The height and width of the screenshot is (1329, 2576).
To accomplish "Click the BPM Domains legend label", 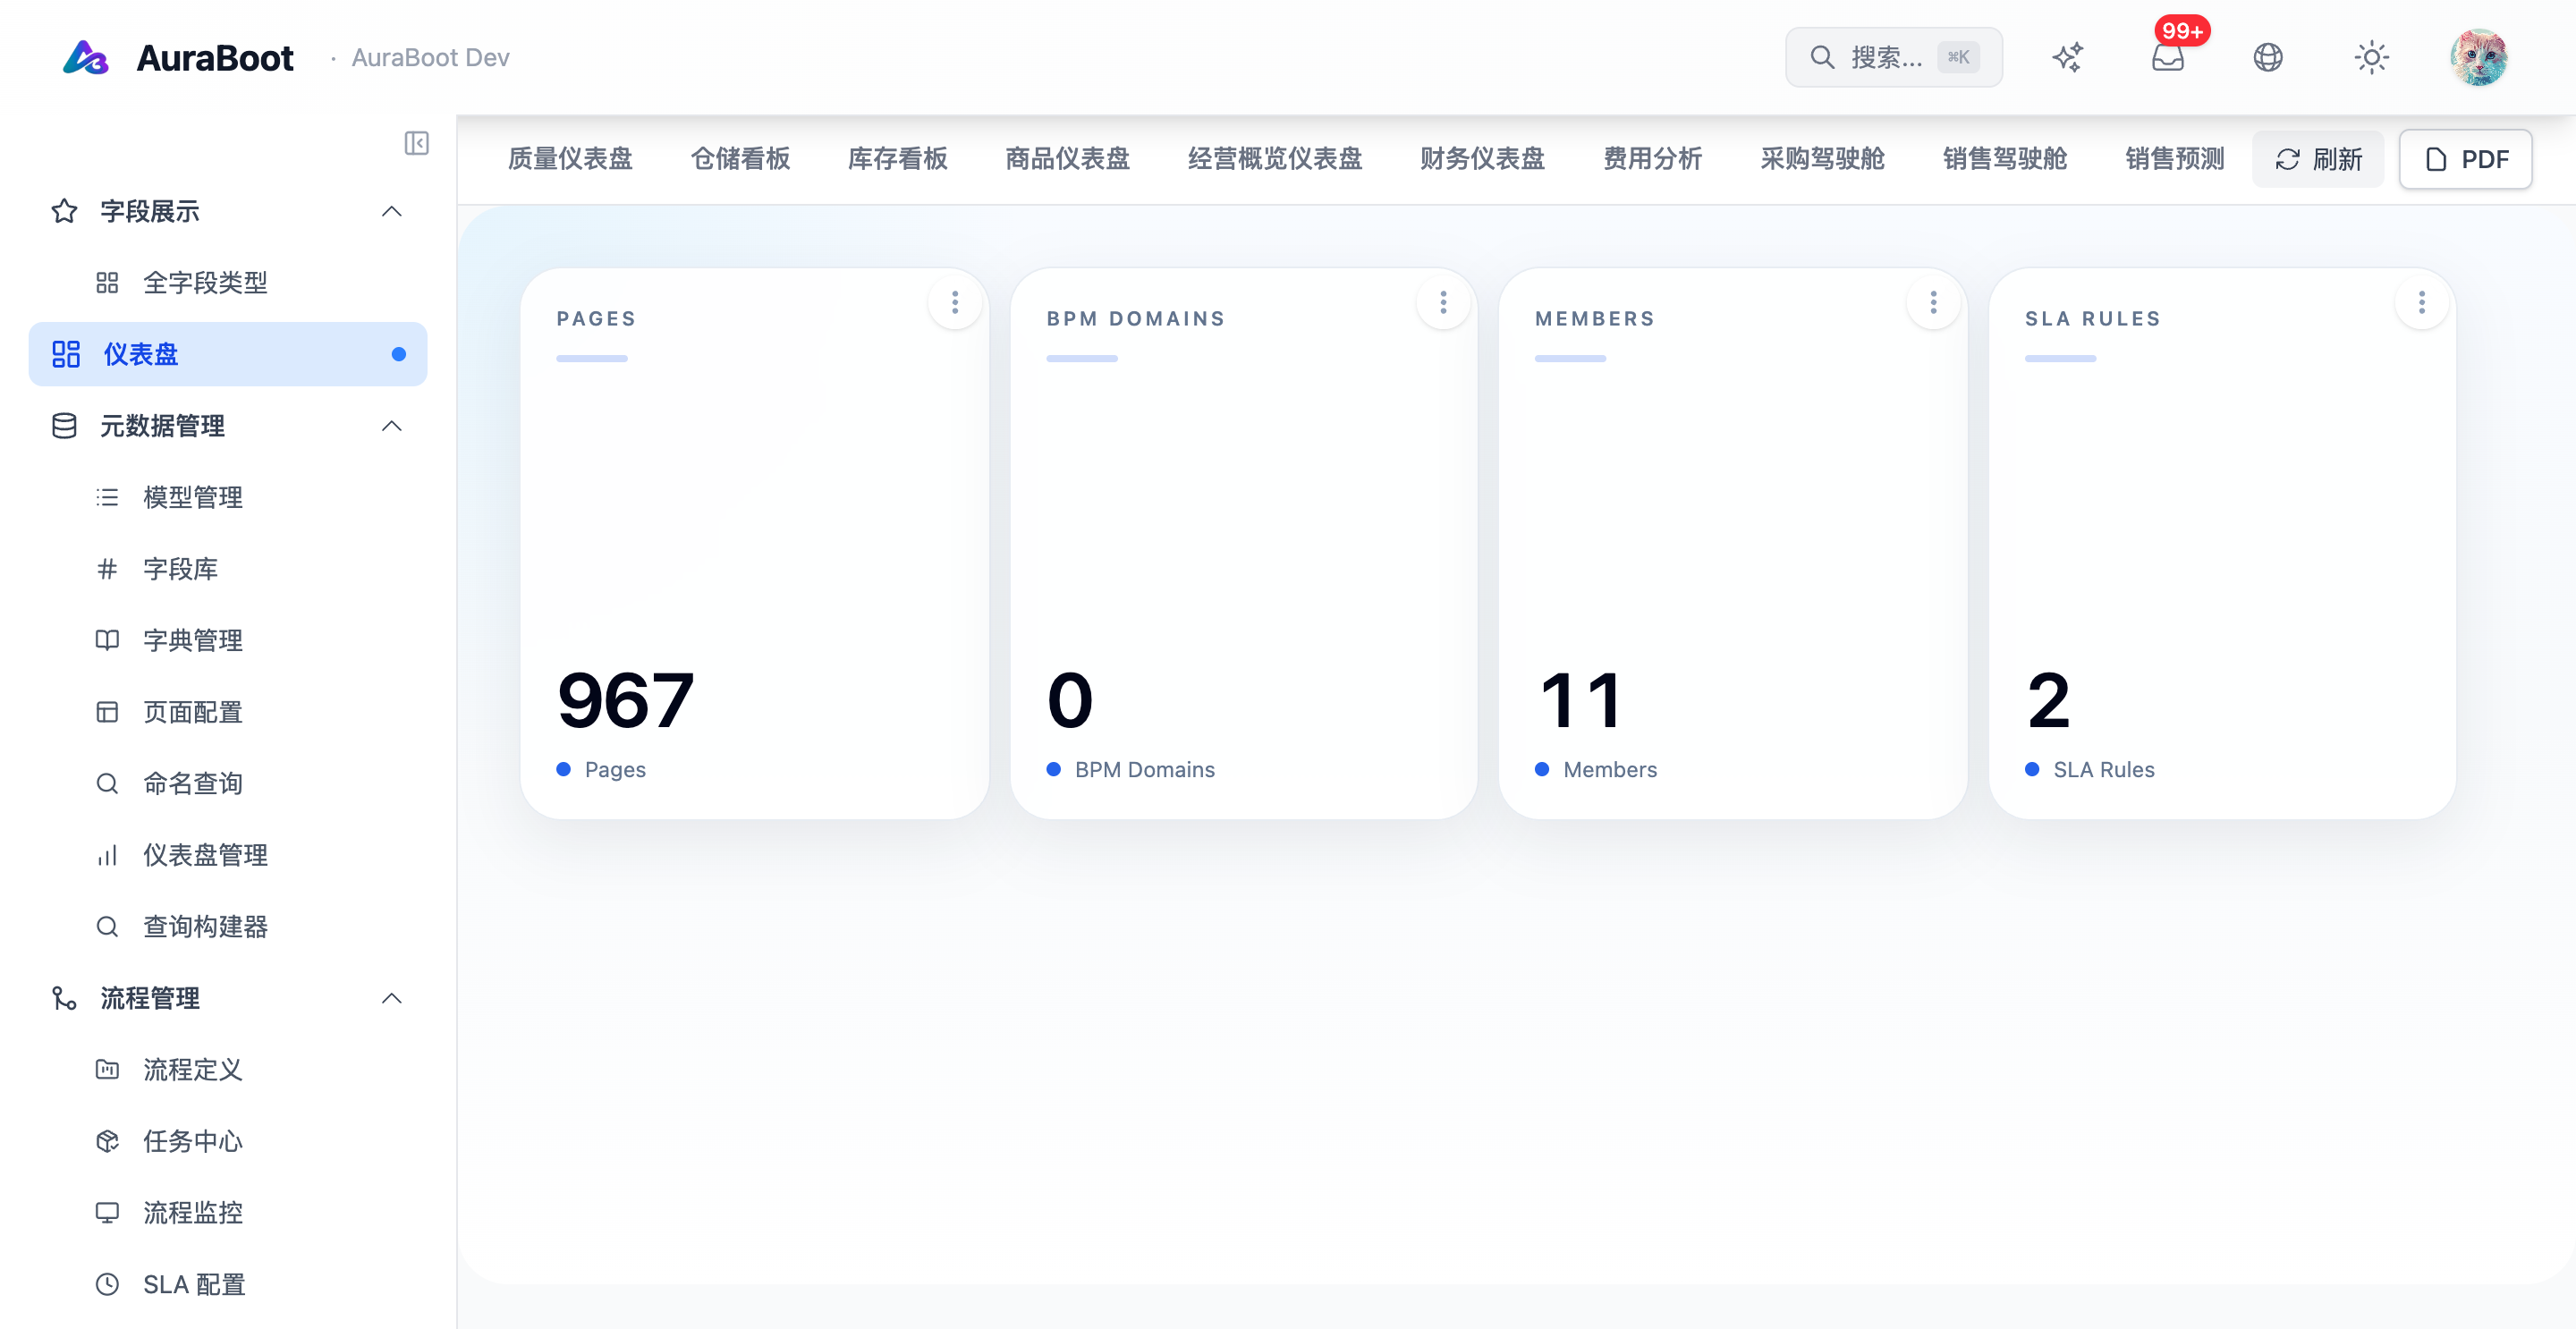I will (x=1145, y=769).
